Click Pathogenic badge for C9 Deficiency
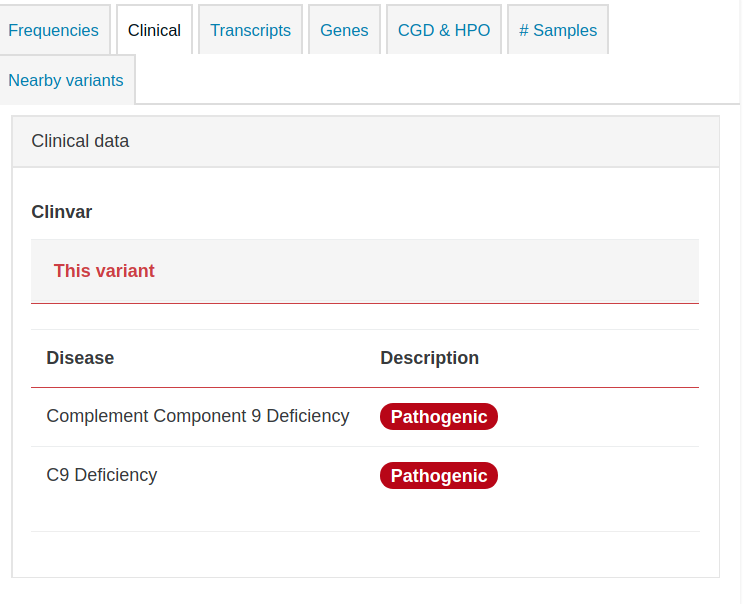The width and height of the screenshot is (756, 604). pos(439,476)
